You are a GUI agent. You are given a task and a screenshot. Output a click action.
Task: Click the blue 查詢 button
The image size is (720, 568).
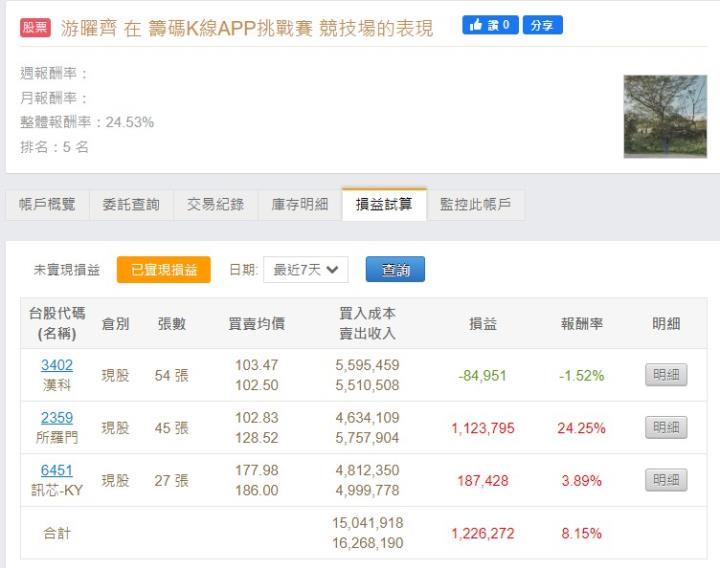pyautogui.click(x=395, y=270)
